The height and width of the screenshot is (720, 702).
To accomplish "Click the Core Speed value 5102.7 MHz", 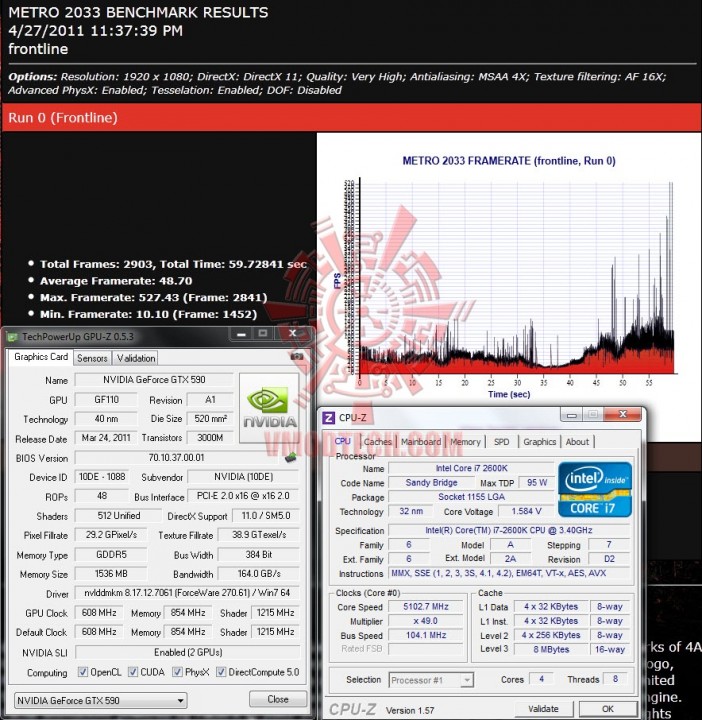I will point(426,607).
